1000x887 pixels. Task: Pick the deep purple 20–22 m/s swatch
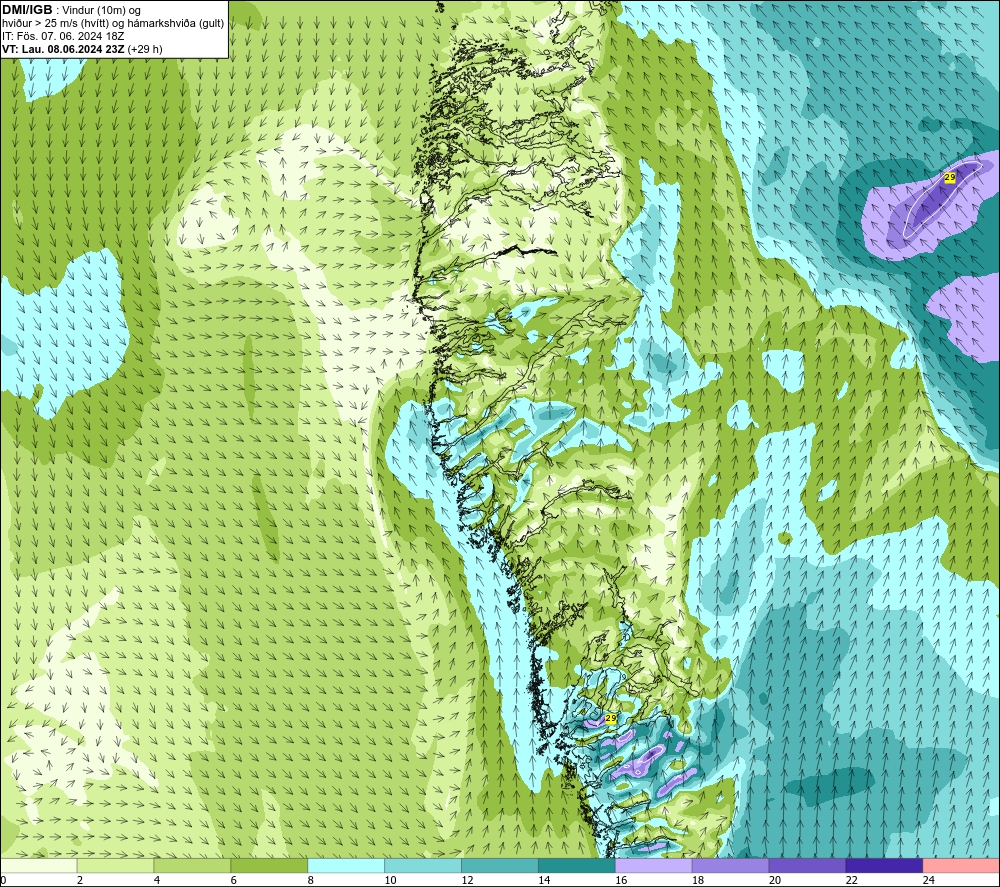[807, 866]
